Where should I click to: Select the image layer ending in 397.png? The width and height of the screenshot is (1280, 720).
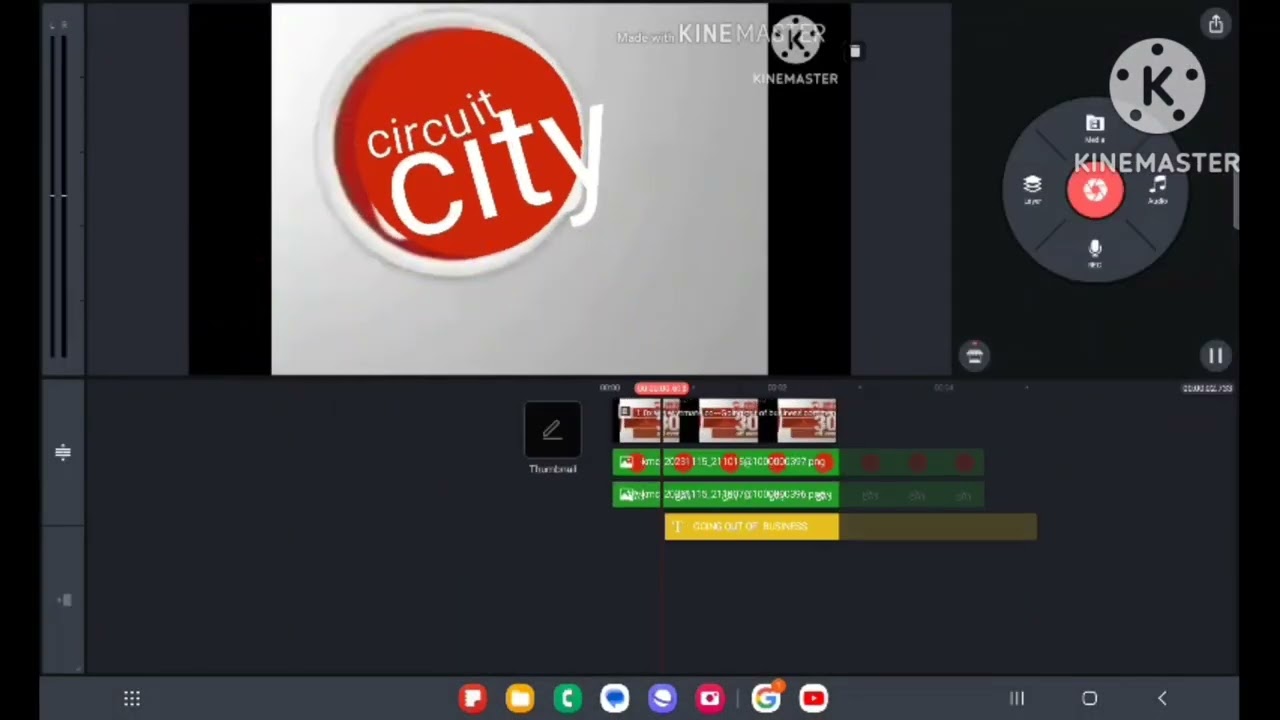pos(726,462)
